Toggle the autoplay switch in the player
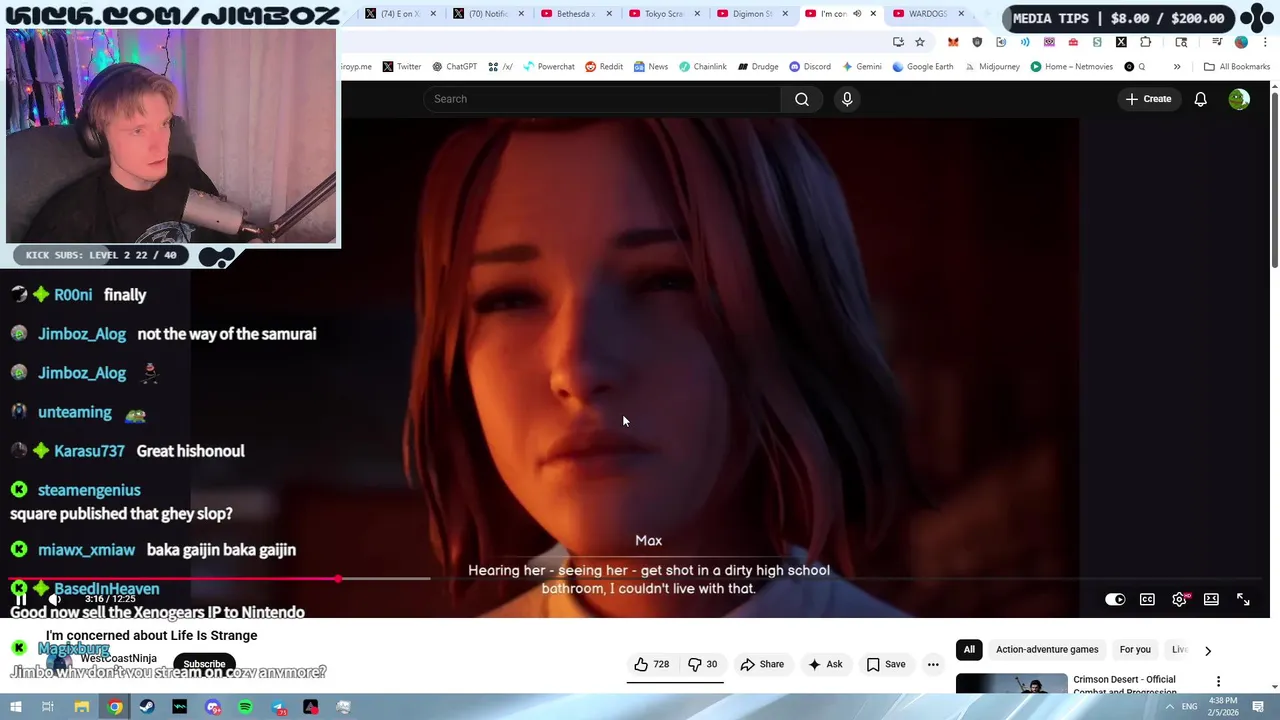 pyautogui.click(x=1115, y=600)
